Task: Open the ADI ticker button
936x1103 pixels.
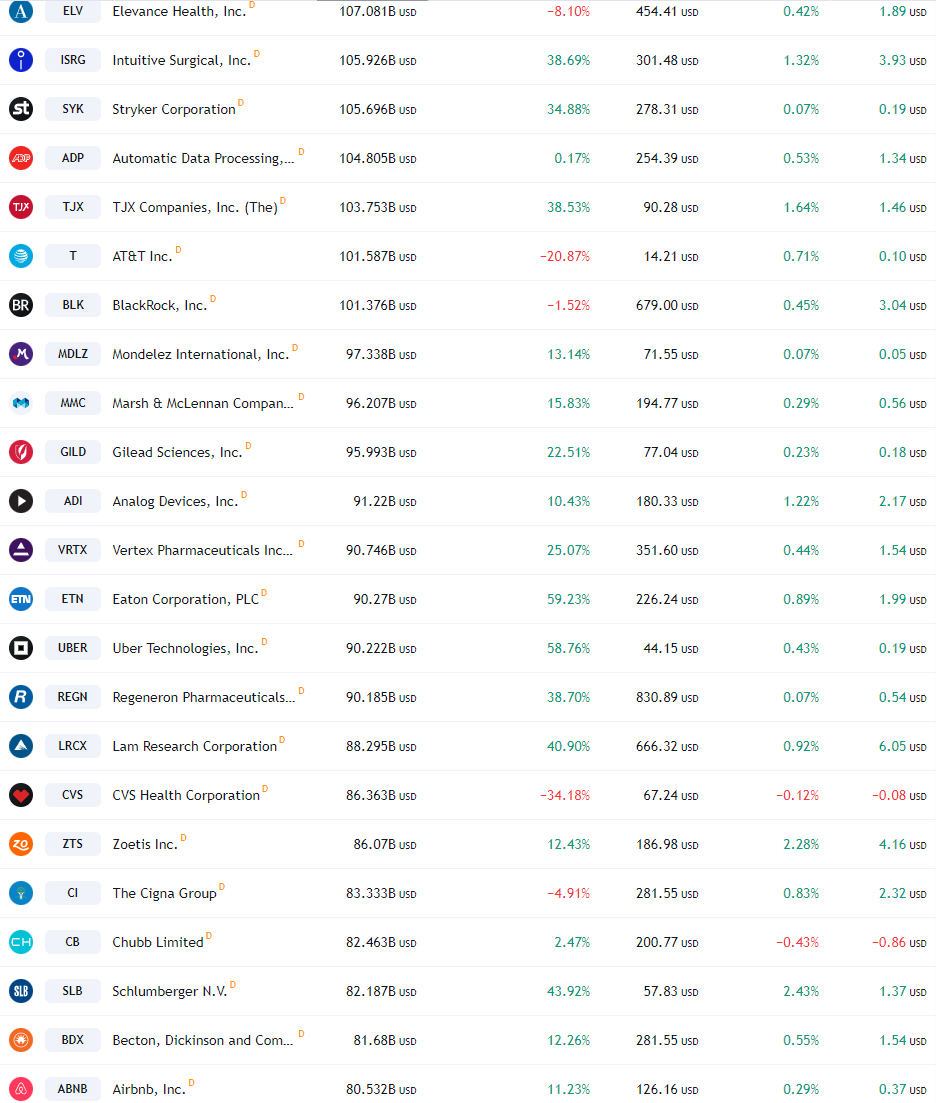Action: point(73,501)
